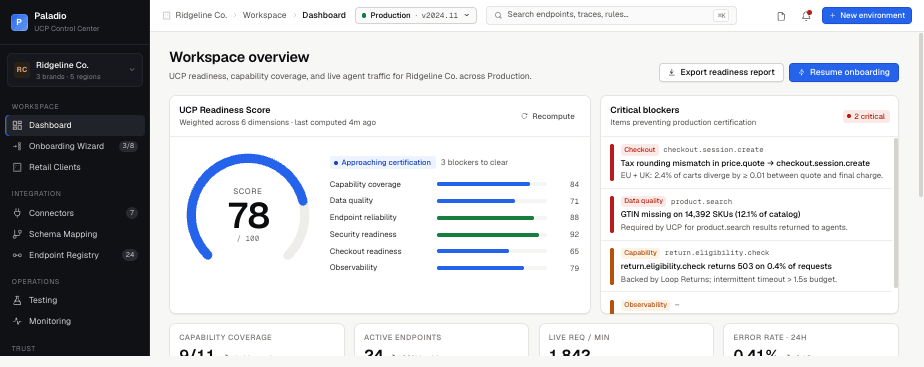
Task: Click the Monitoring pulse icon
Action: [17, 321]
